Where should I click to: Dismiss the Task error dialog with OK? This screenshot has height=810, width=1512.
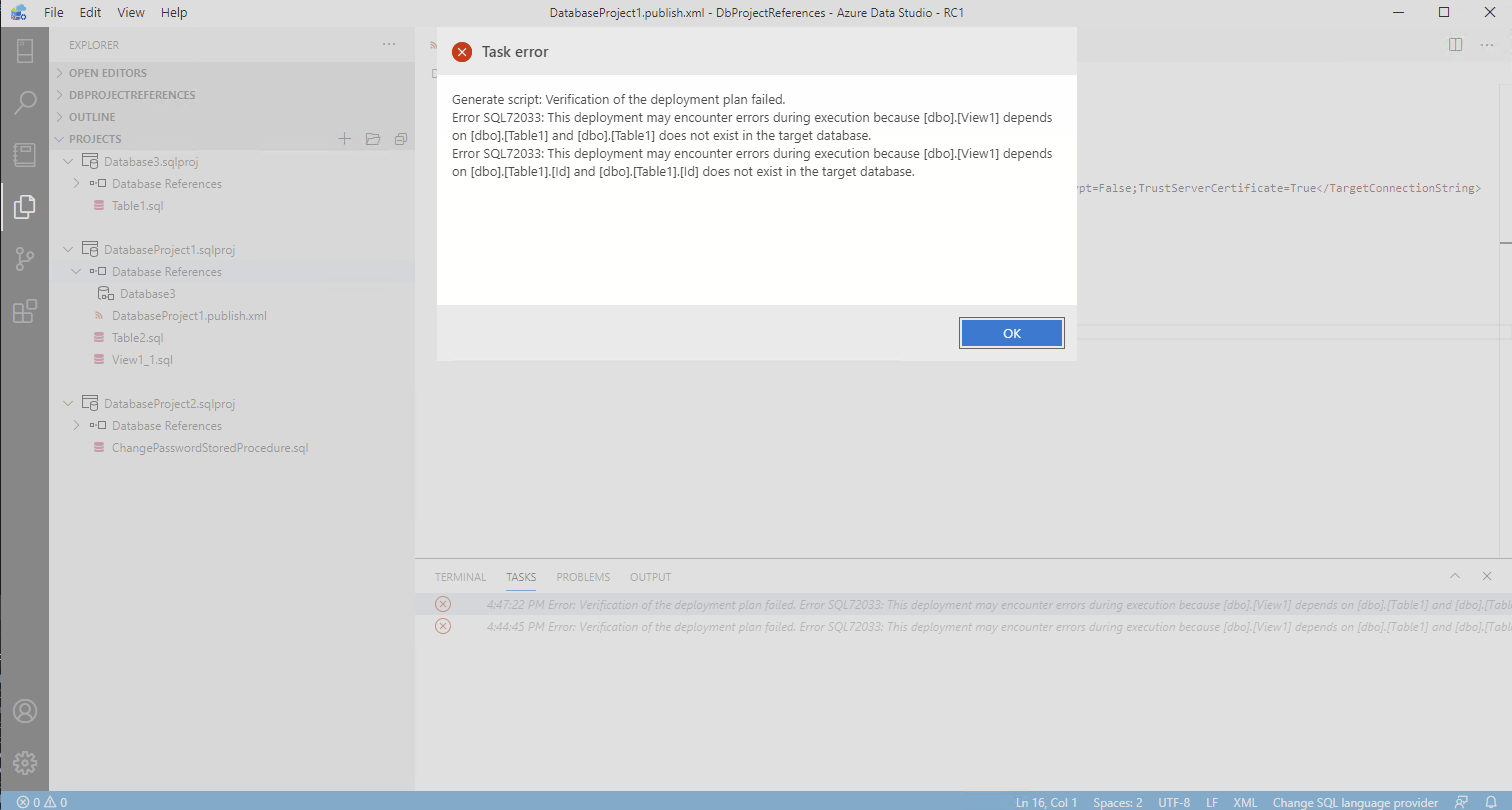(1011, 332)
